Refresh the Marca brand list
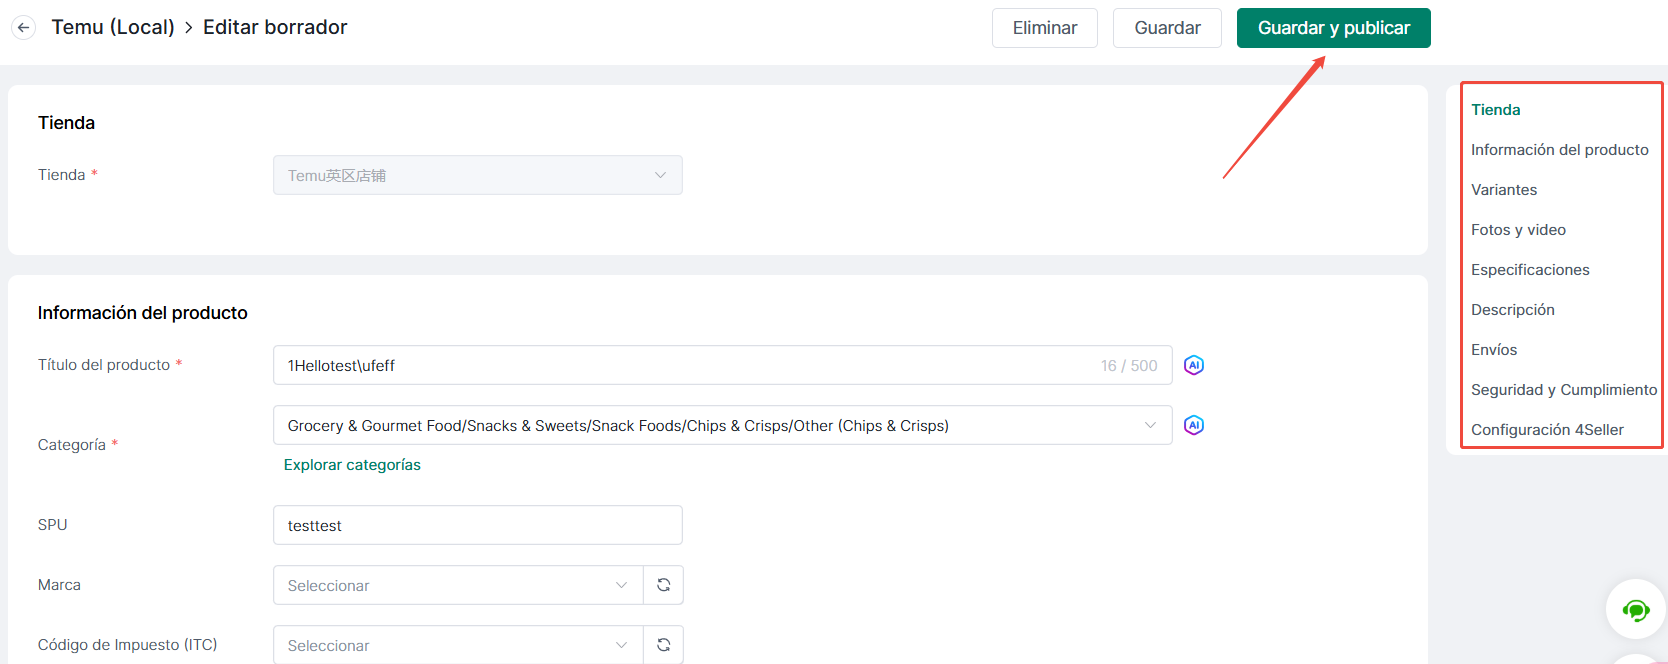The image size is (1668, 664). 663,585
